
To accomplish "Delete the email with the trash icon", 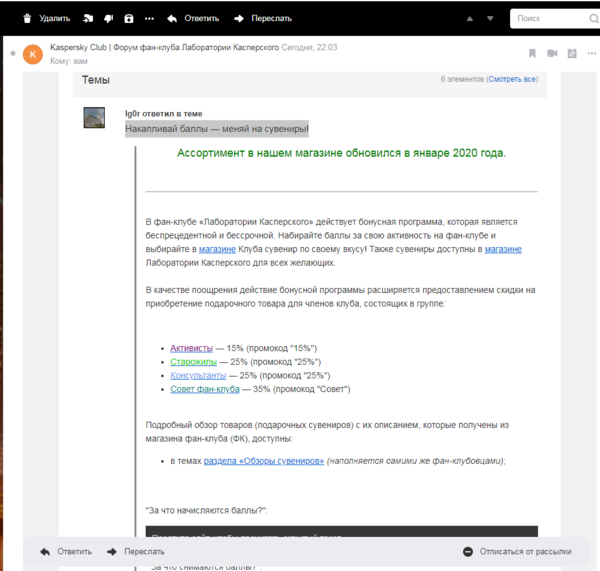I will pos(27,18).
